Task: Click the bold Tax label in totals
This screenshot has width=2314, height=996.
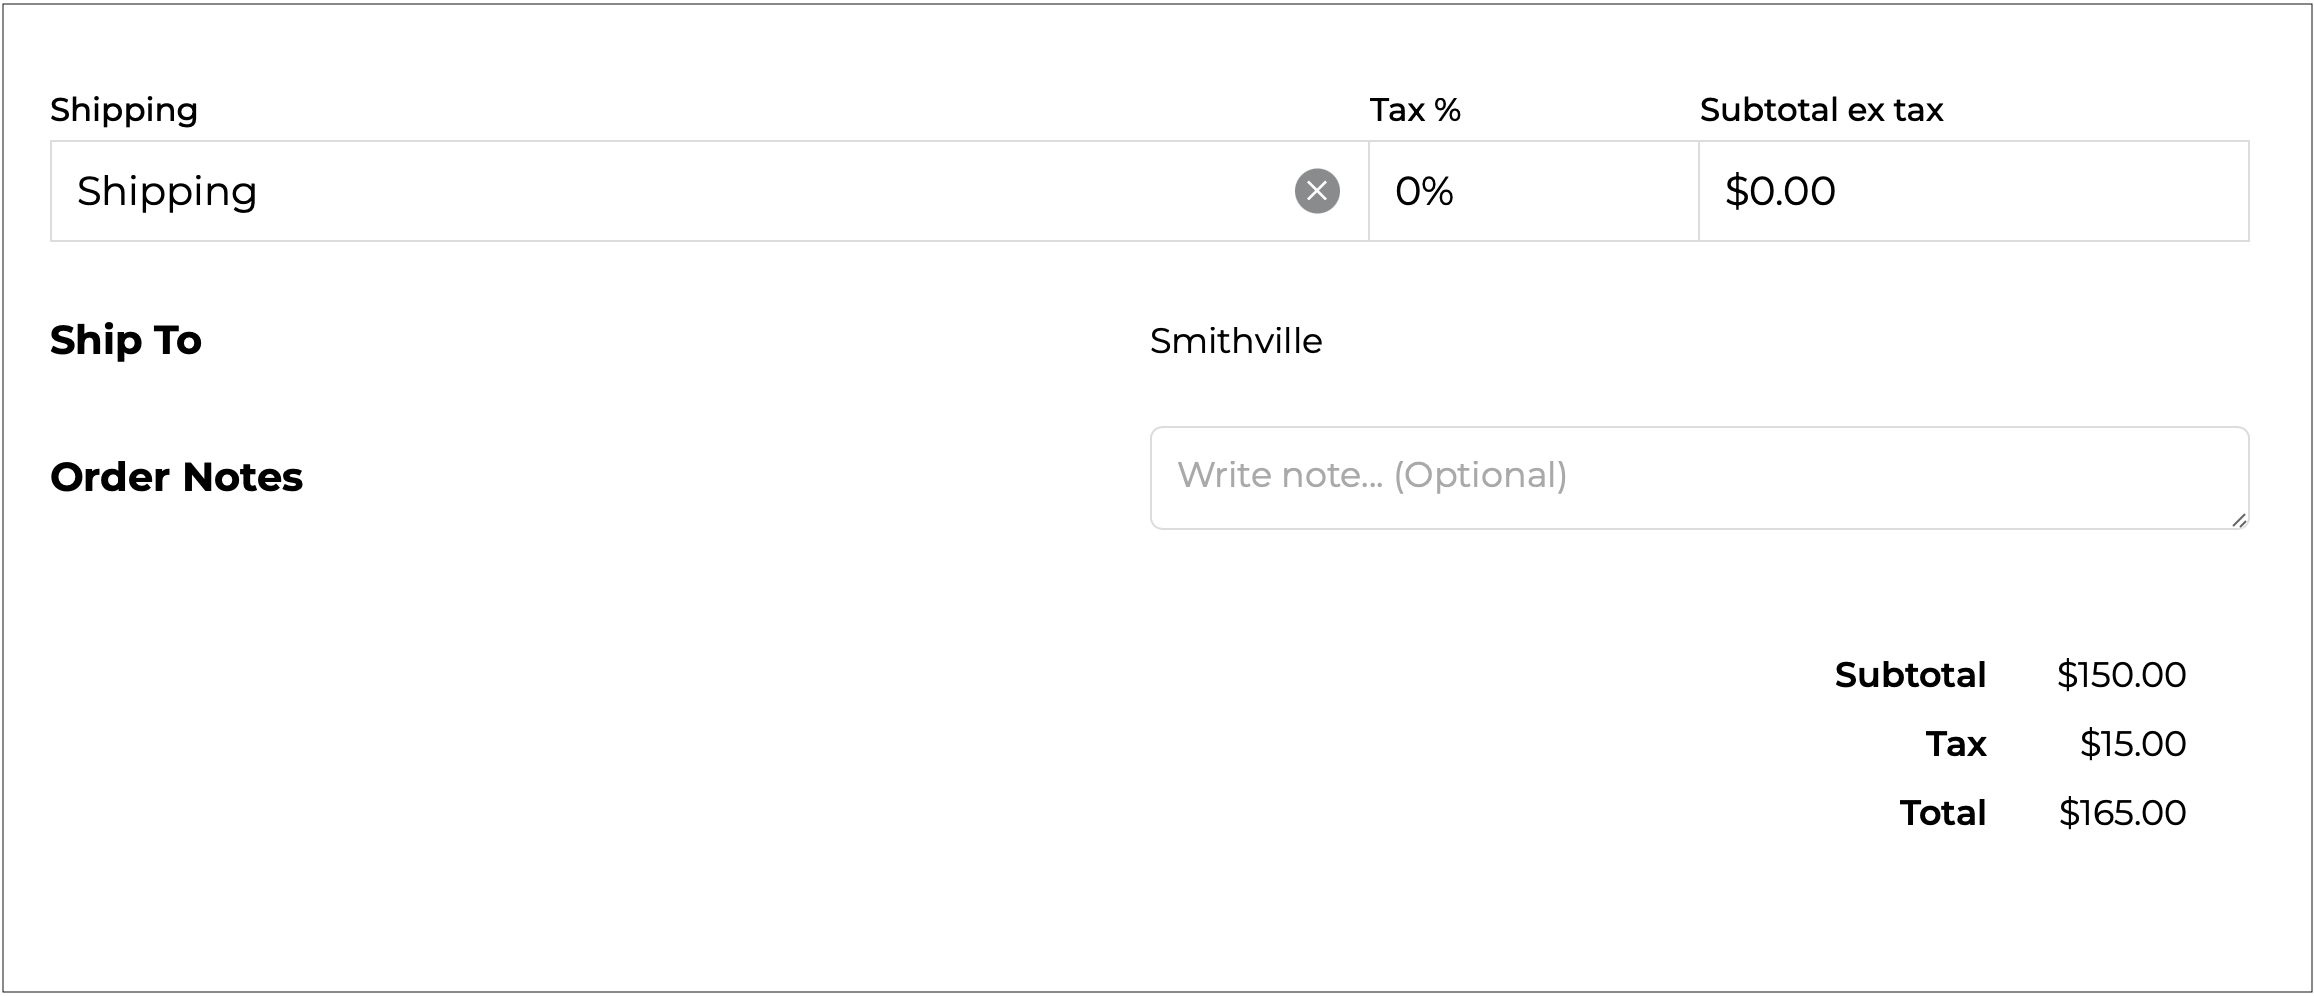Action: point(1956,744)
